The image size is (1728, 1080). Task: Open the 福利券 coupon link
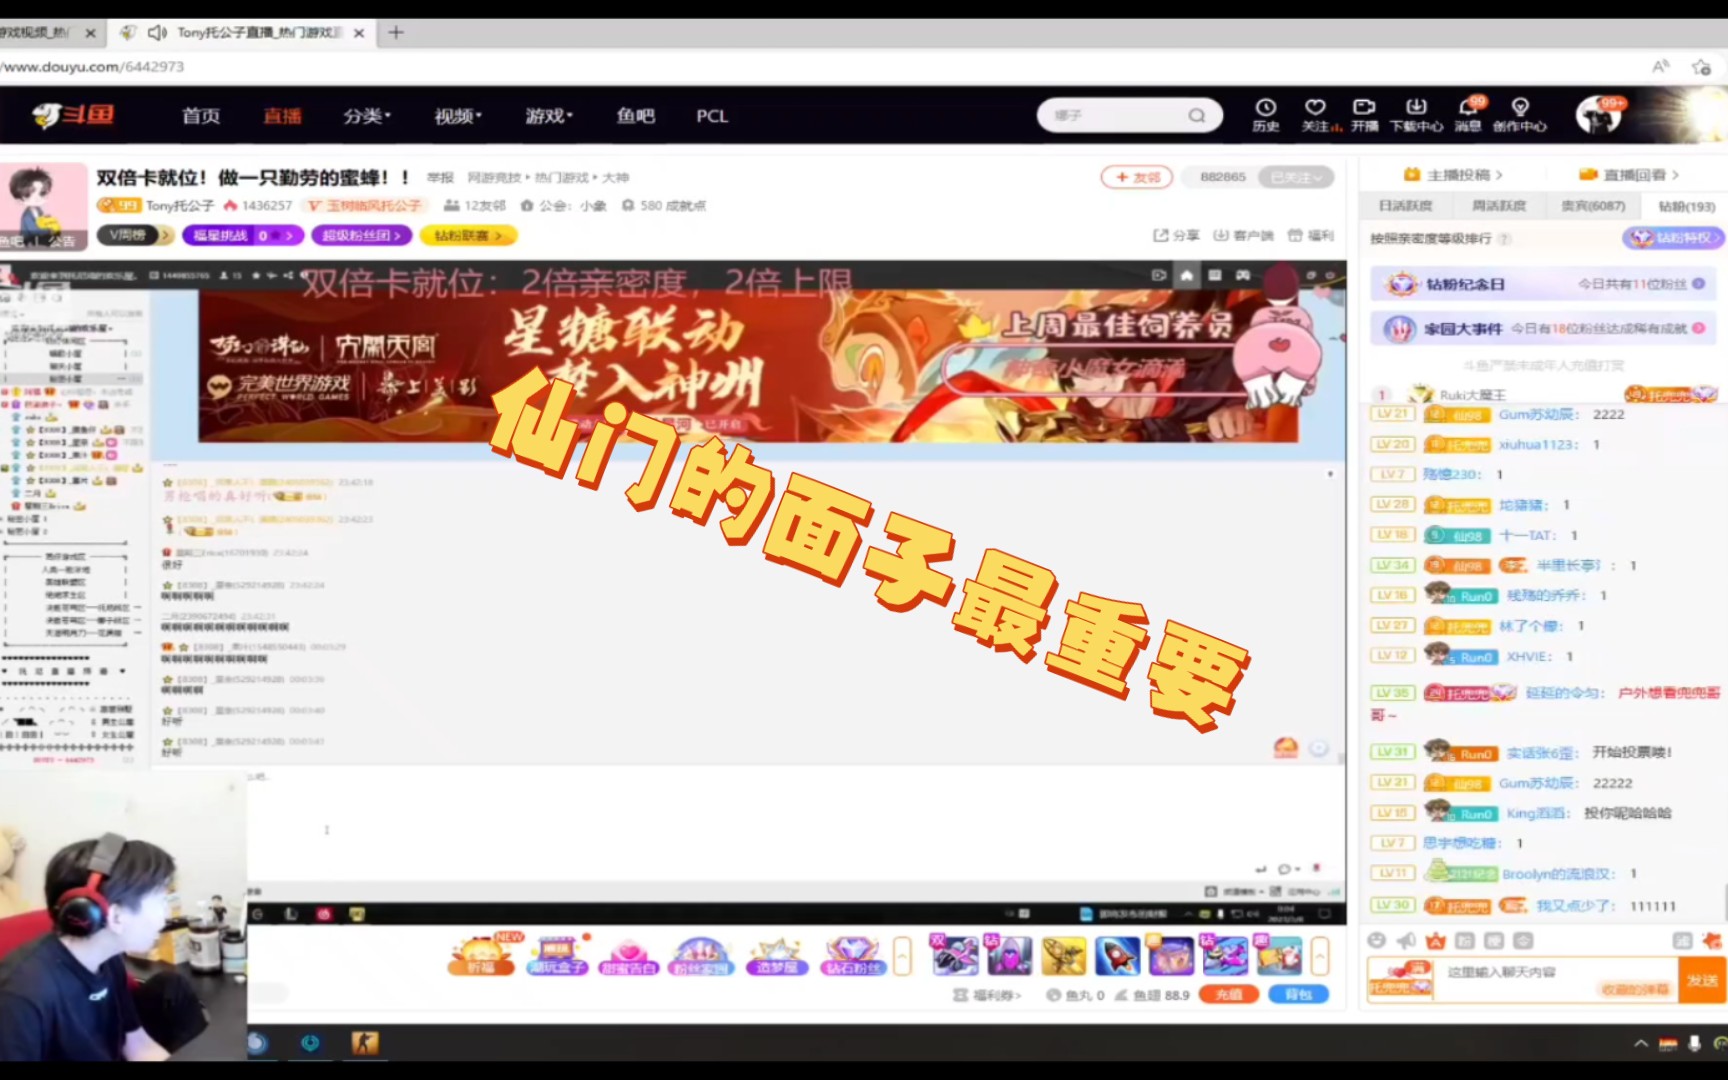pyautogui.click(x=988, y=995)
